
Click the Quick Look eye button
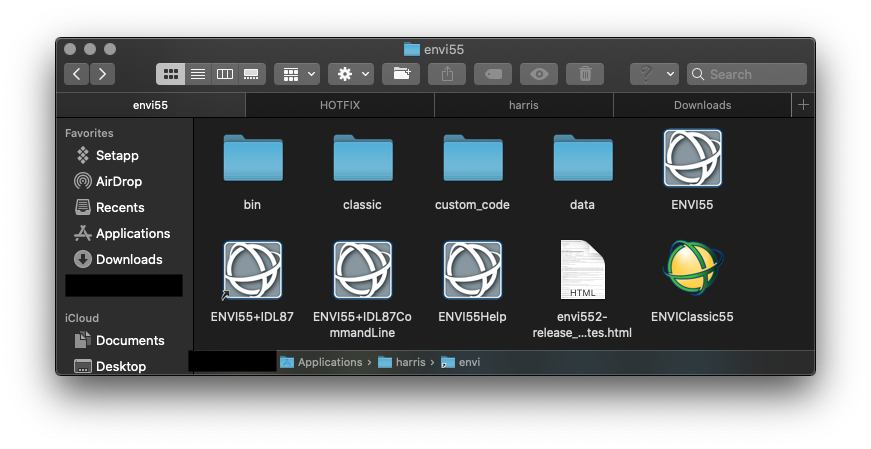point(539,74)
